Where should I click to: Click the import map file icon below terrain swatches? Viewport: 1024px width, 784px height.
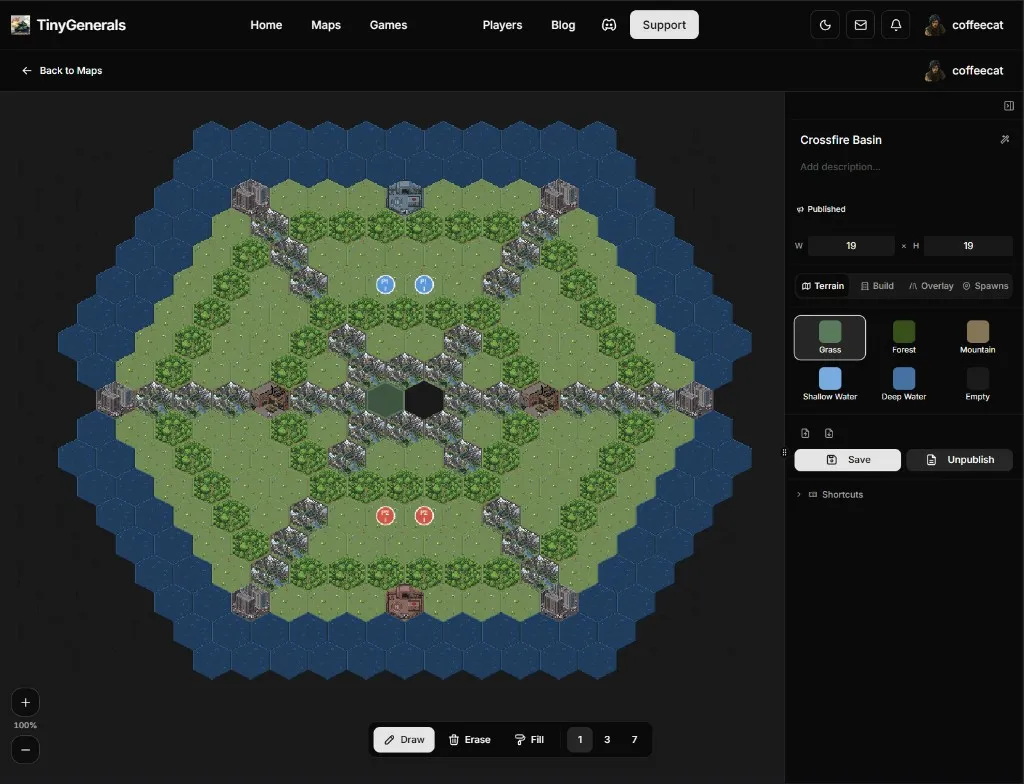click(x=805, y=432)
